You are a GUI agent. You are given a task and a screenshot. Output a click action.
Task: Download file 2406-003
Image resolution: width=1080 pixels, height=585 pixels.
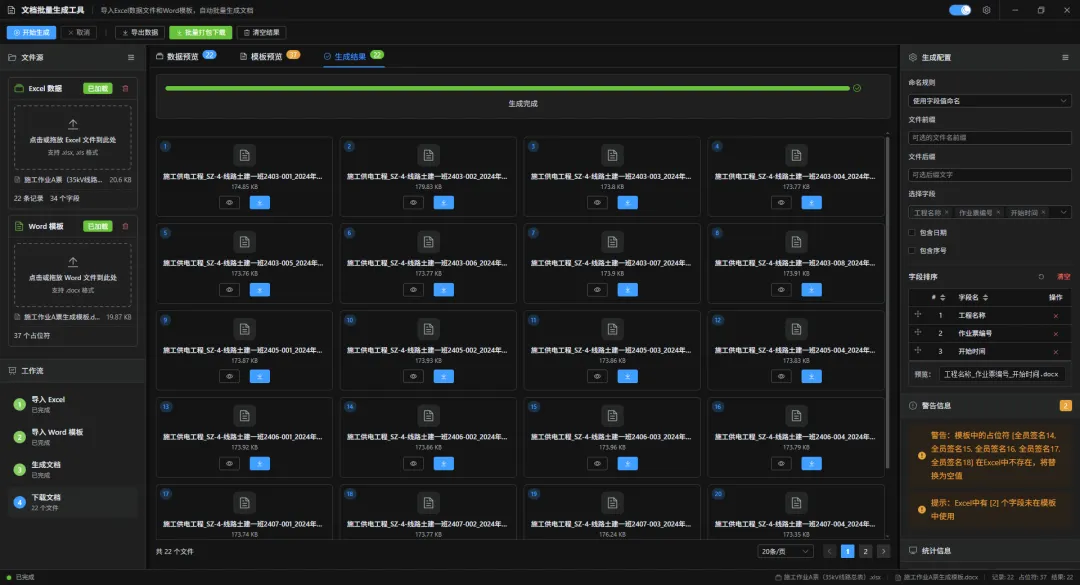tap(627, 464)
